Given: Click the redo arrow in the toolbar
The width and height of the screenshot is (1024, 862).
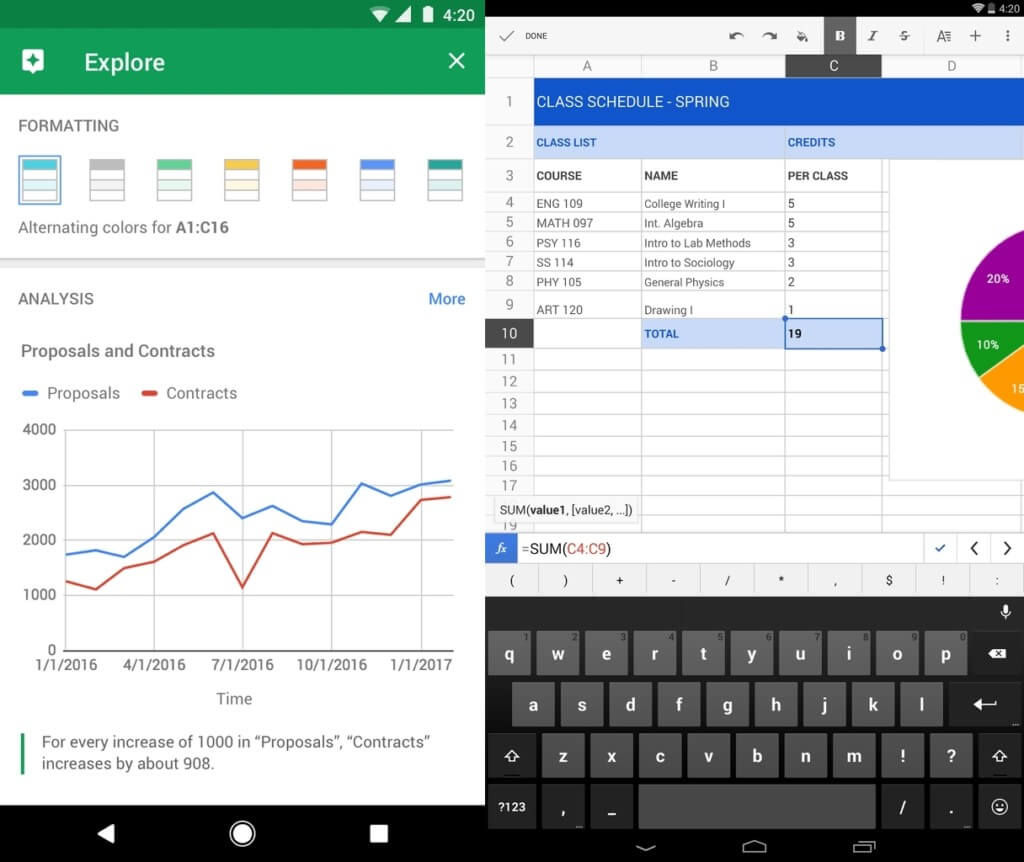Looking at the screenshot, I should click(769, 36).
